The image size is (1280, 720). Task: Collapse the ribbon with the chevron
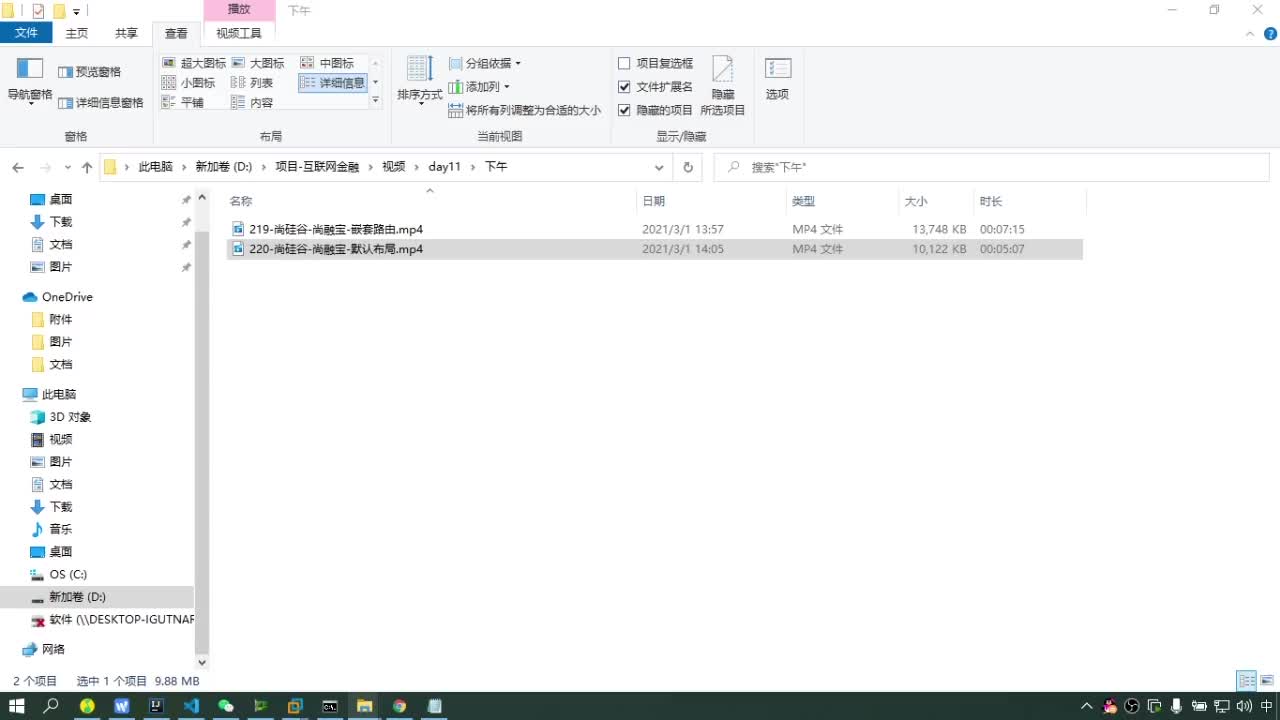pos(1250,33)
